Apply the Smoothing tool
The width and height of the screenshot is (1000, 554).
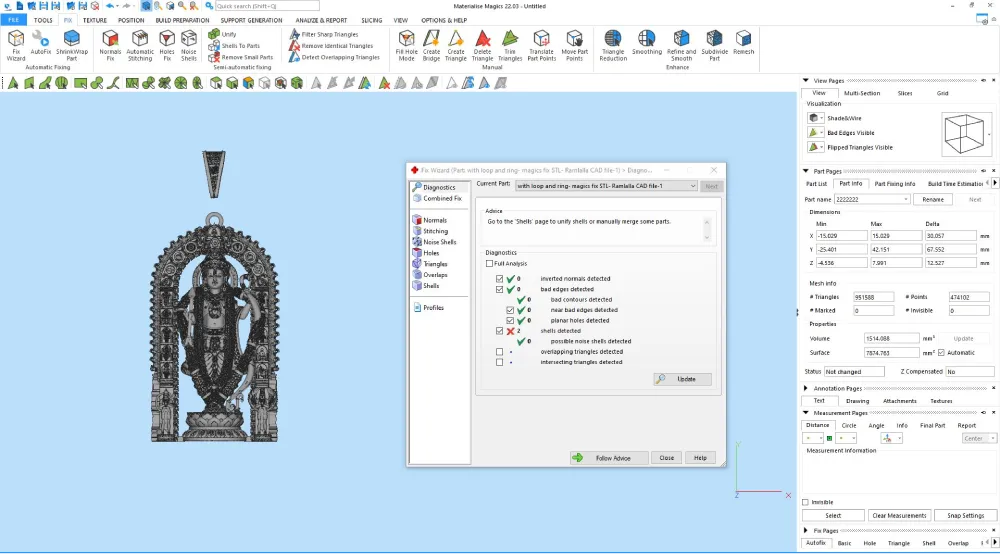coord(647,42)
